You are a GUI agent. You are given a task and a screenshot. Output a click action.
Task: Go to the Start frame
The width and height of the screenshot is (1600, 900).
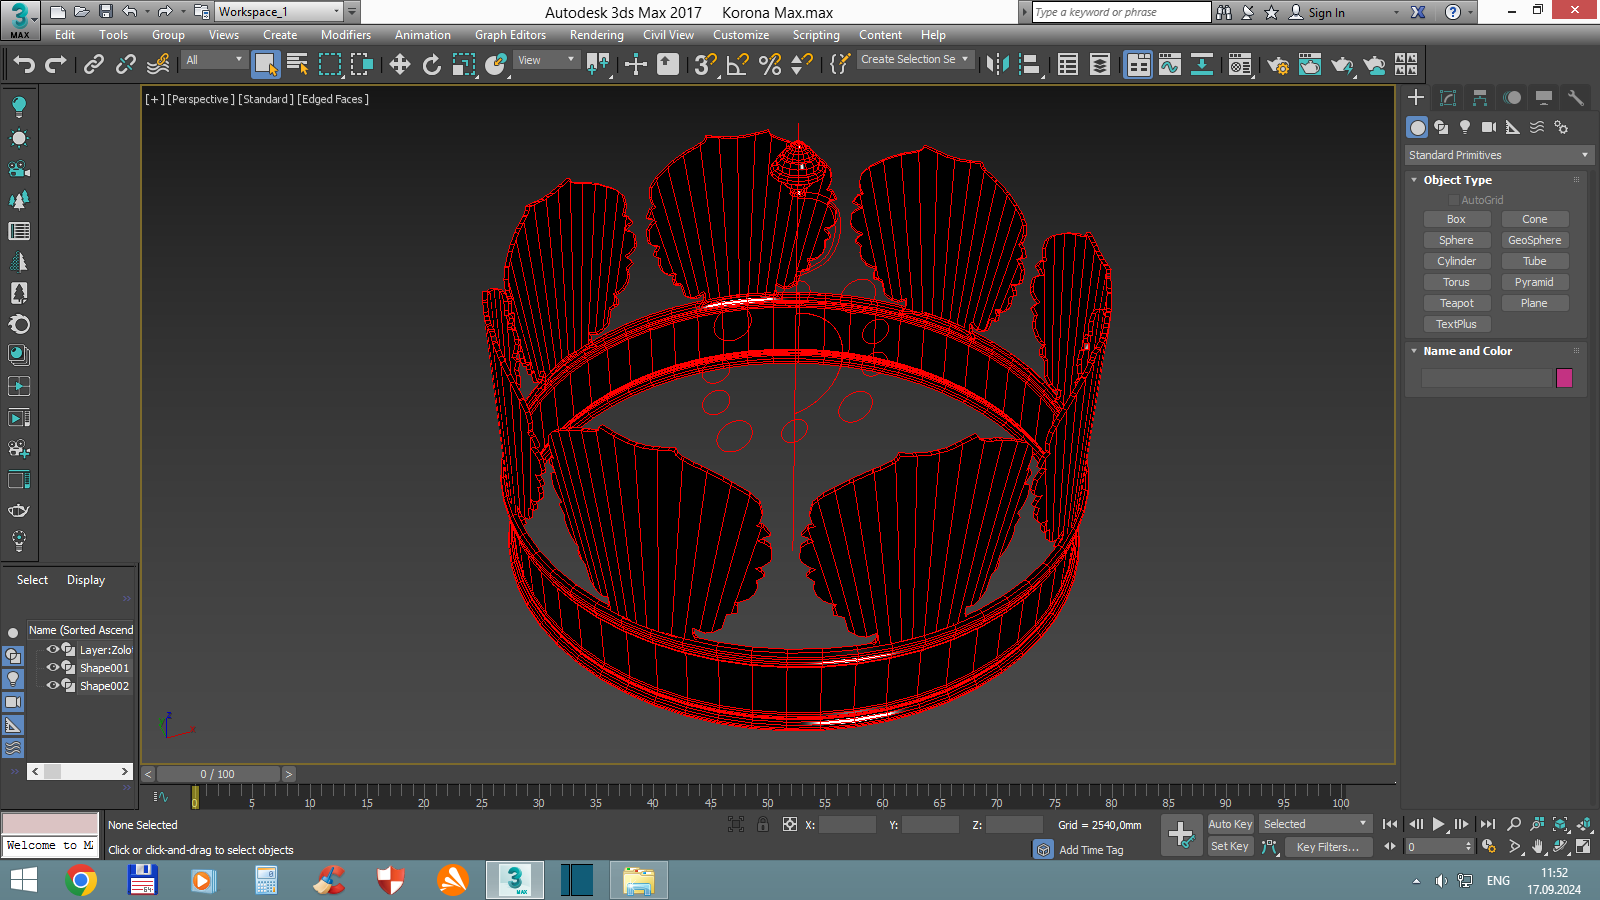pos(1390,824)
